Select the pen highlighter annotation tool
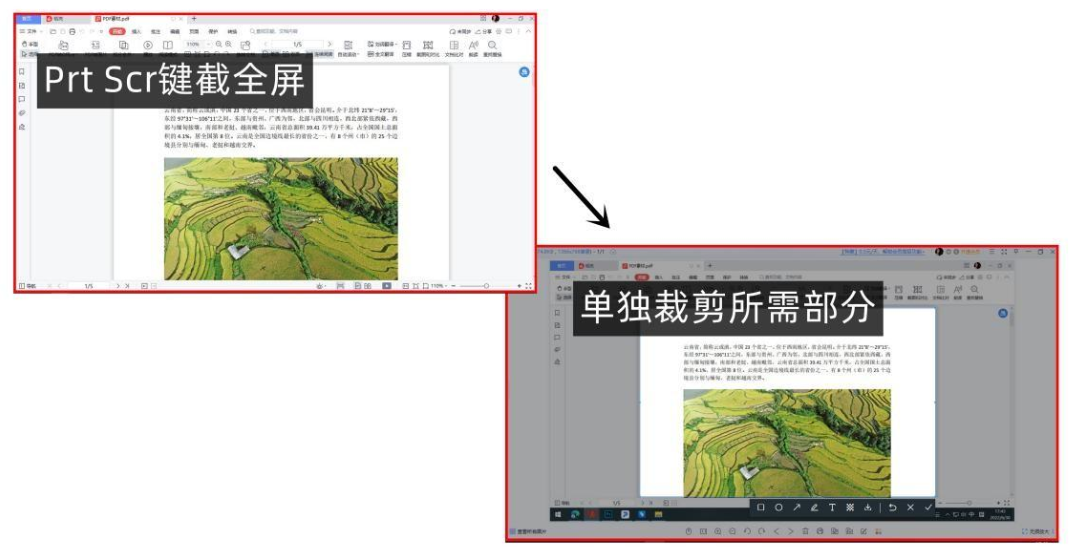Viewport: 1084px width, 559px height. pyautogui.click(x=814, y=508)
